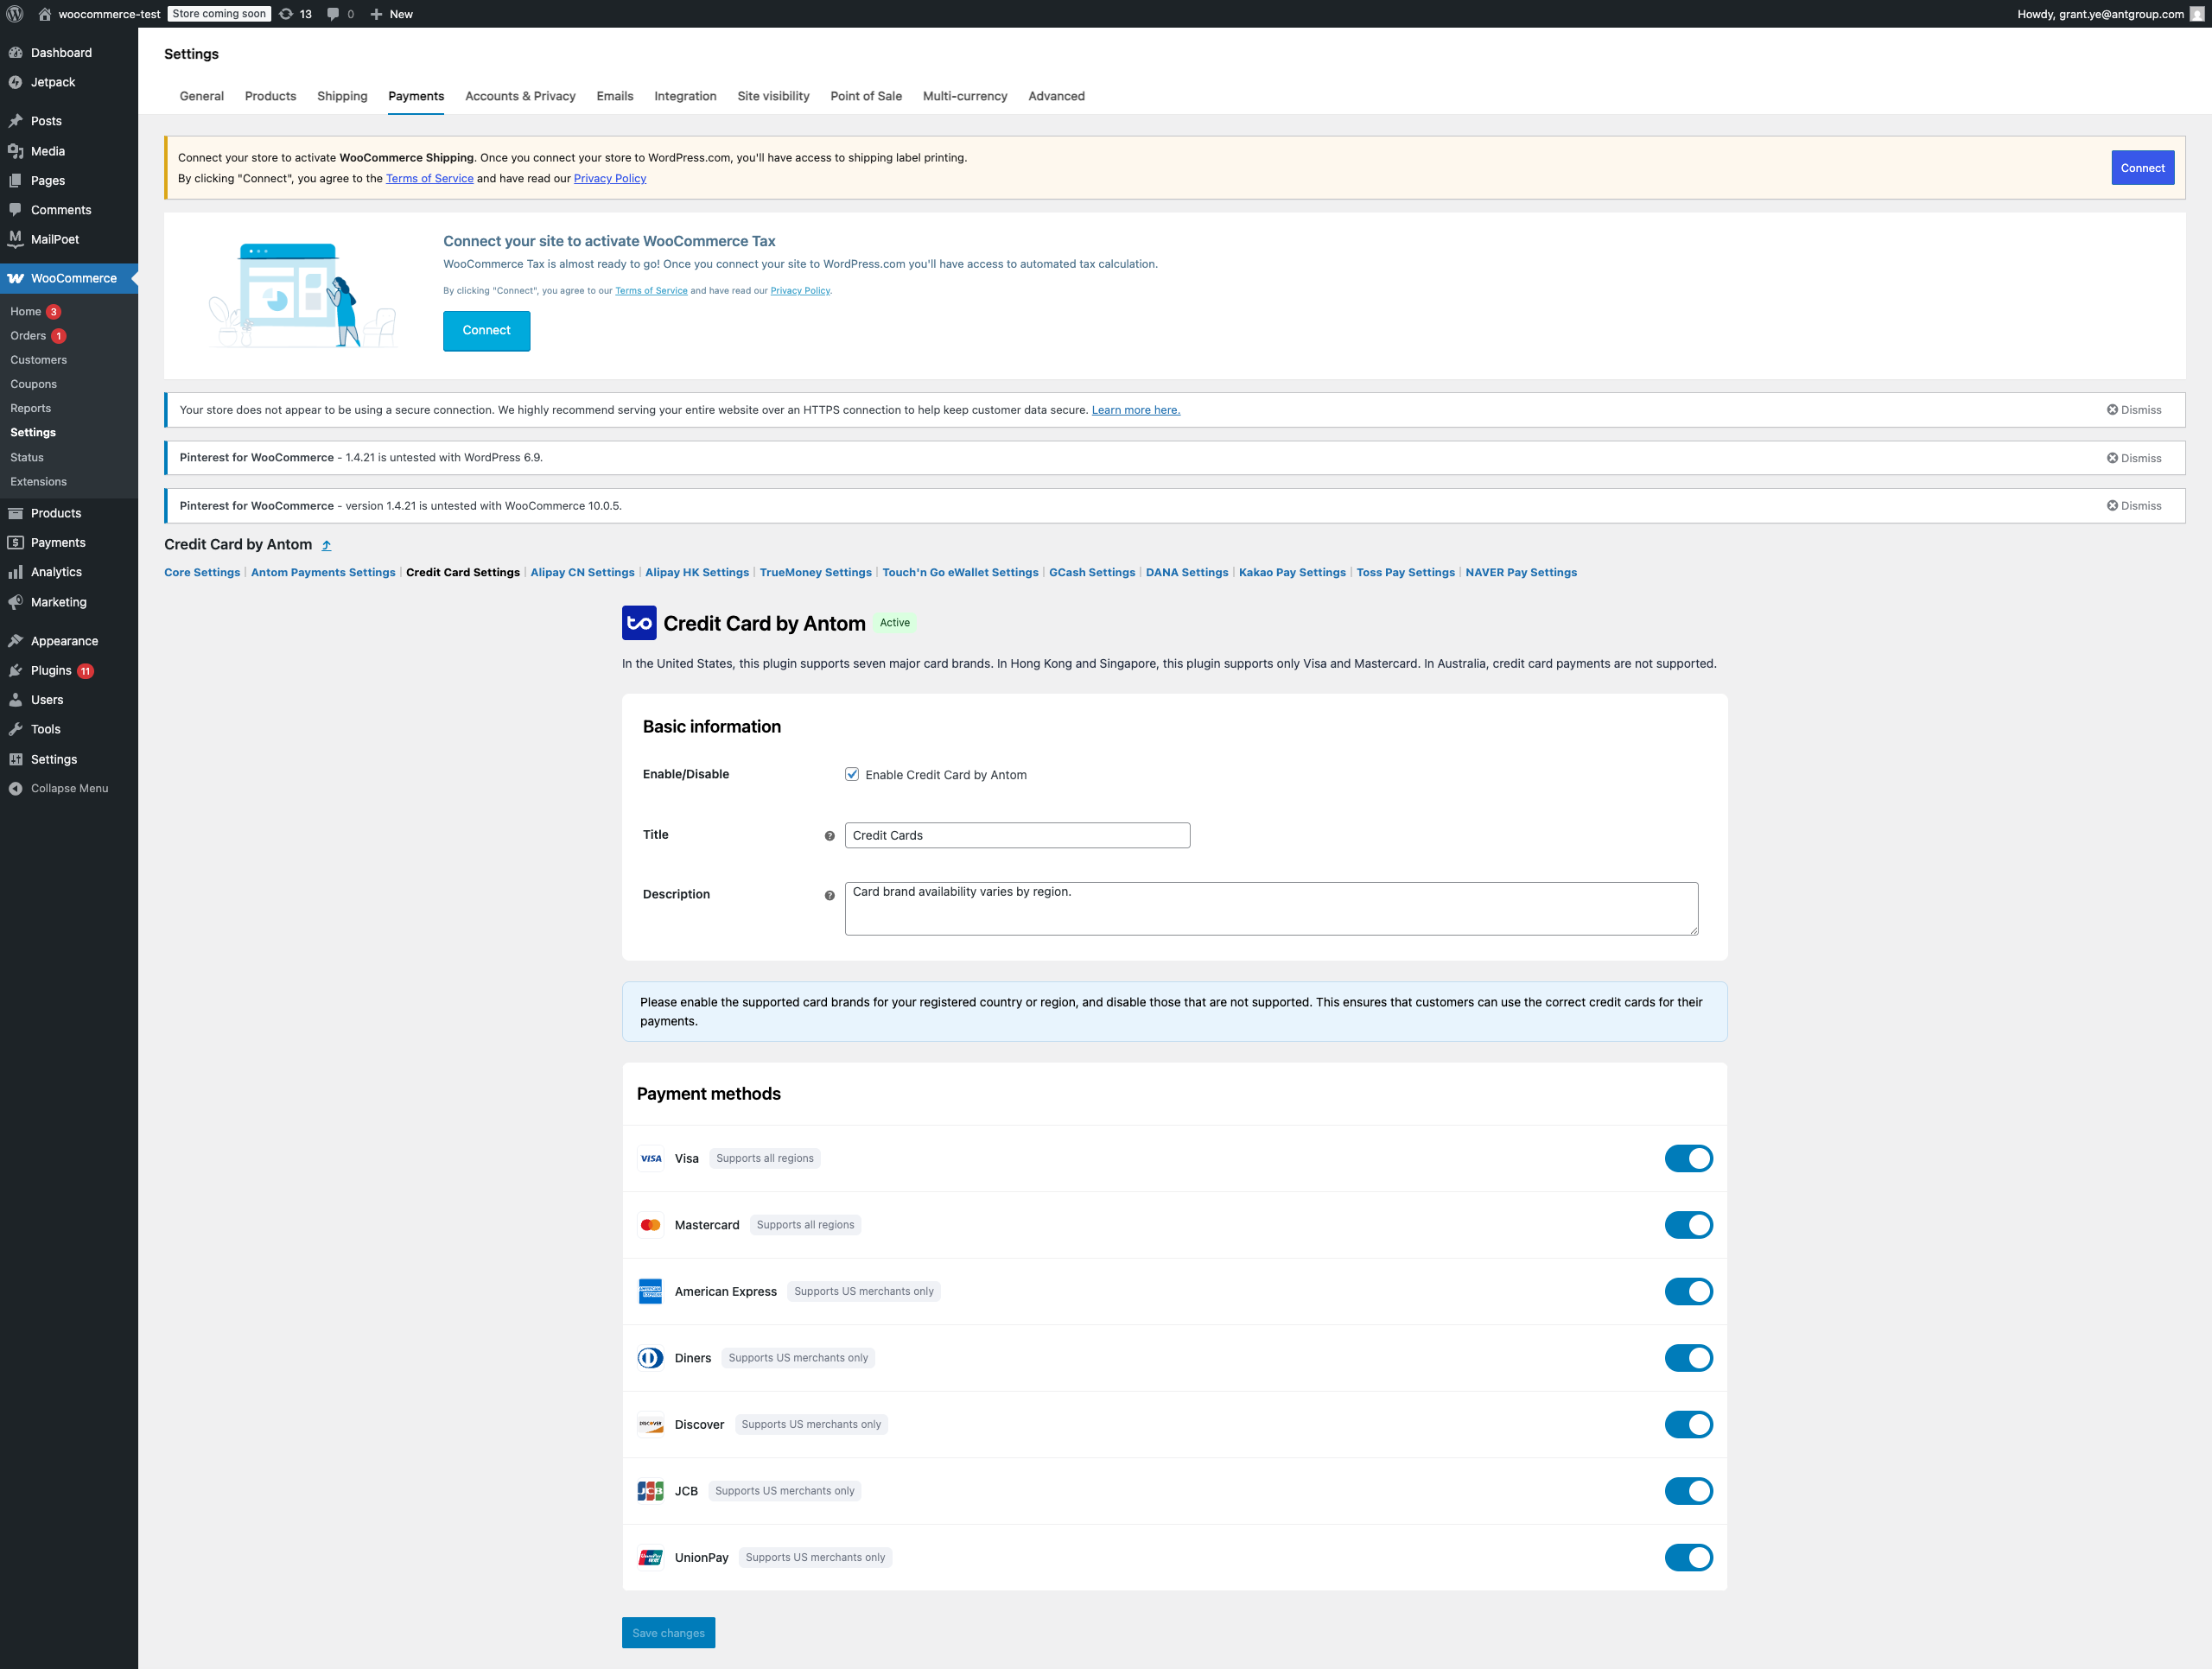Viewport: 2212px width, 1669px height.
Task: Open the Core Settings link
Action: 202,572
